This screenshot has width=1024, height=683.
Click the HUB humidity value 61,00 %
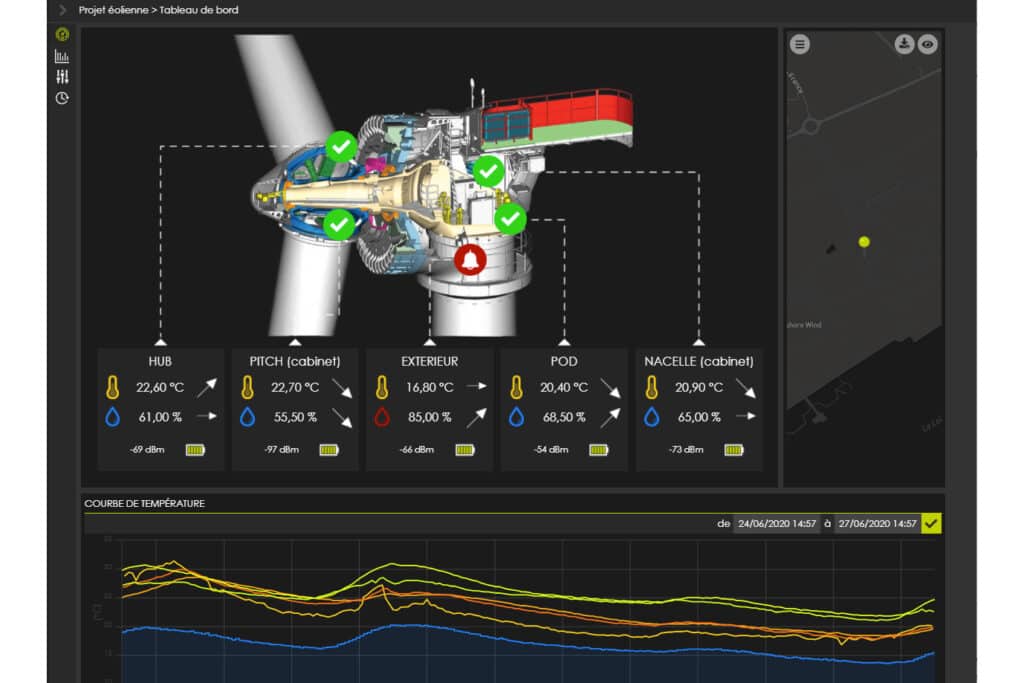(160, 417)
